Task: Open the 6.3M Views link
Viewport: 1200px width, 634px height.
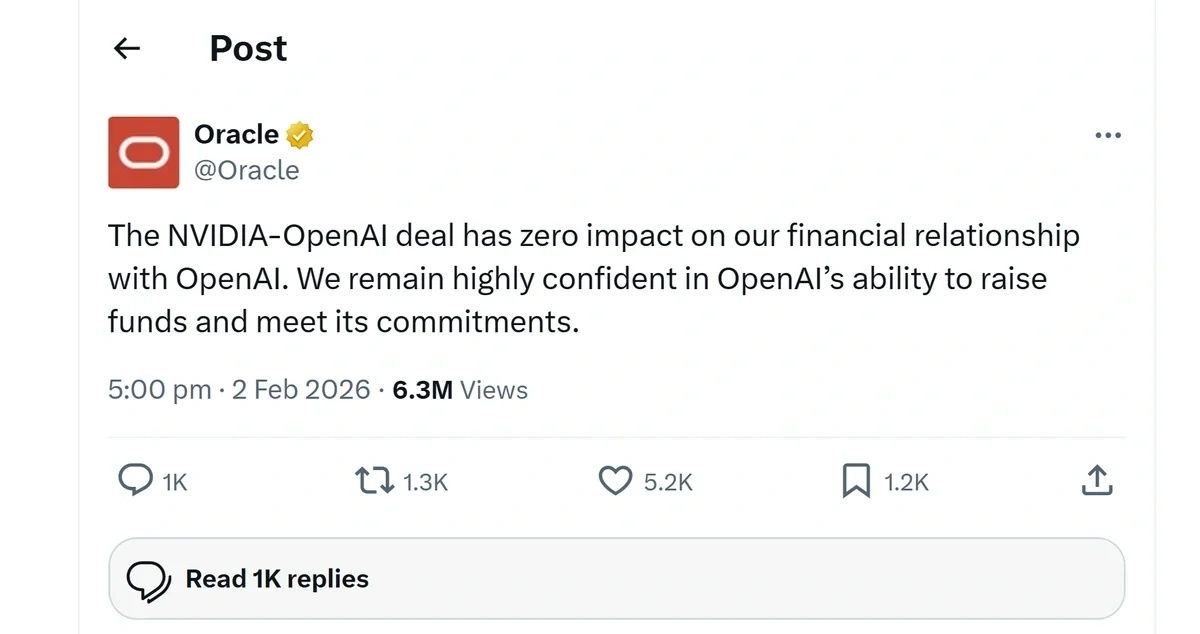Action: pyautogui.click(x=459, y=389)
